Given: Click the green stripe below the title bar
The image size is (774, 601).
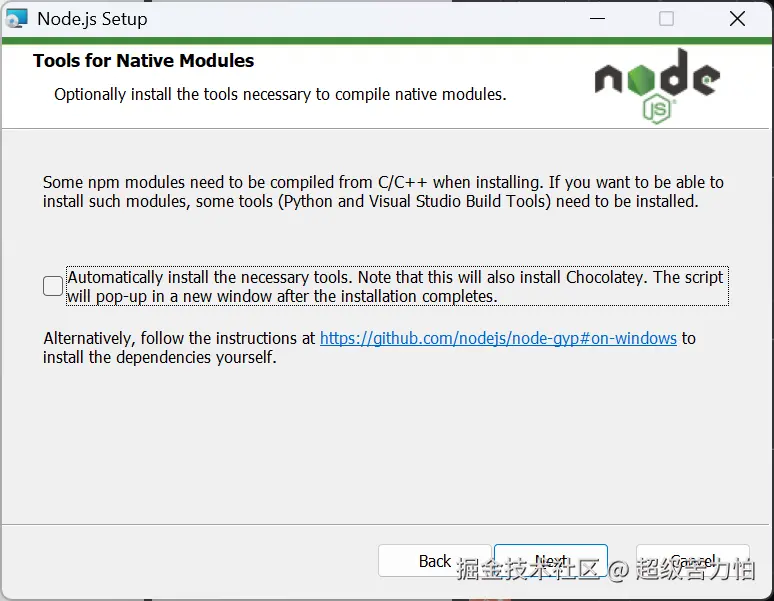Looking at the screenshot, I should pyautogui.click(x=387, y=41).
